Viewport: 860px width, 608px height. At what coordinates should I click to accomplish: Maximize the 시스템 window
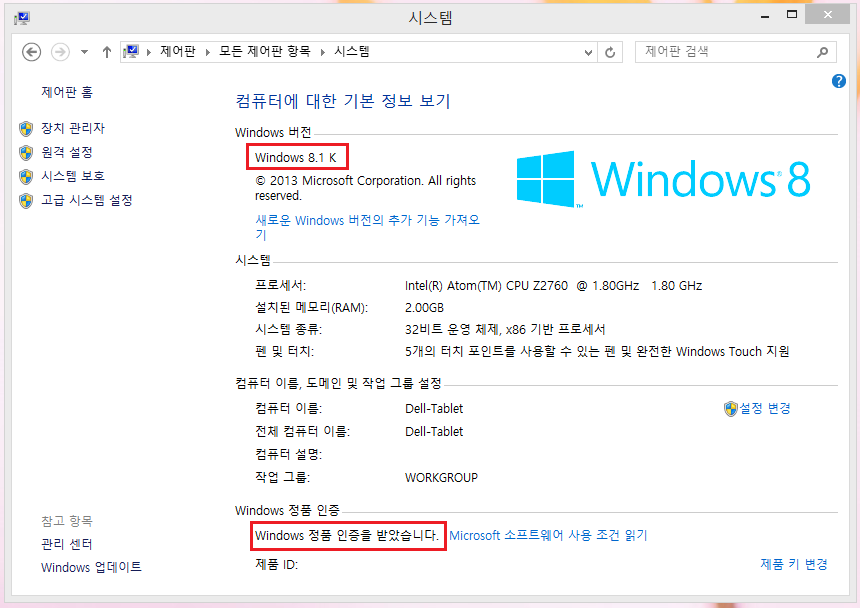click(x=792, y=15)
